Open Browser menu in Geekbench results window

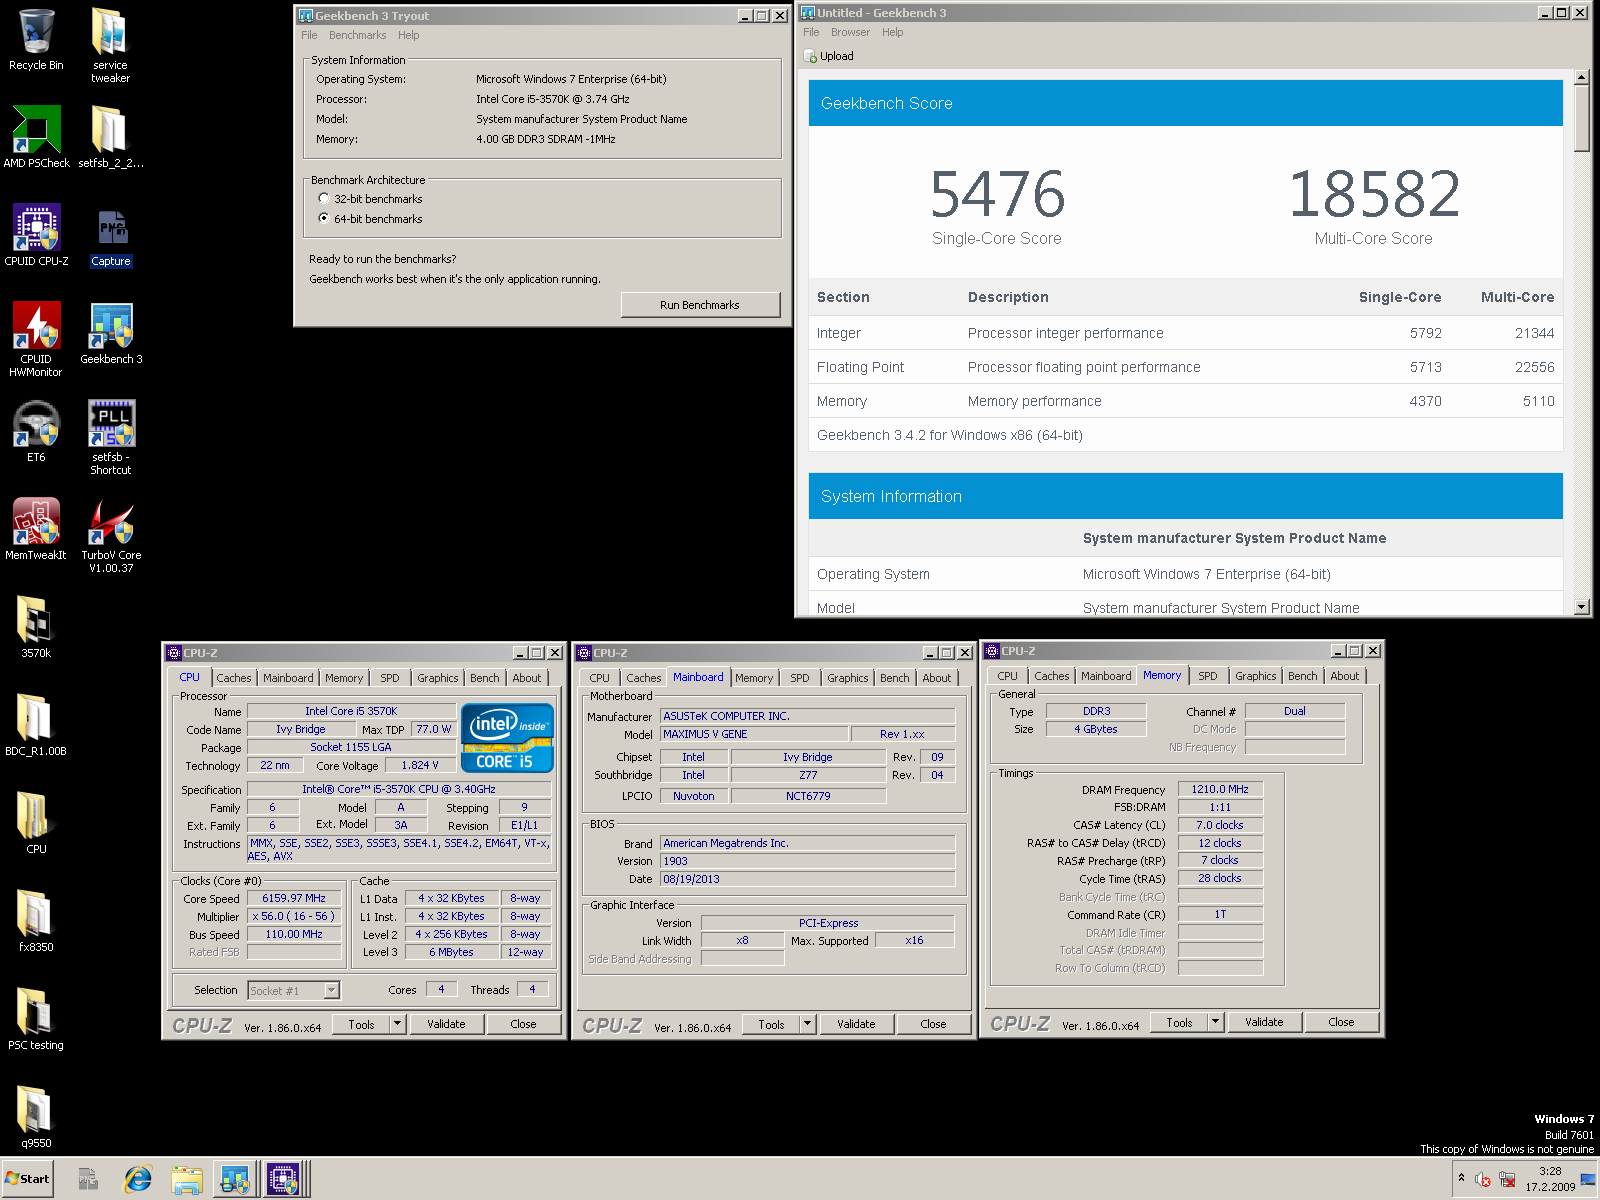(850, 32)
